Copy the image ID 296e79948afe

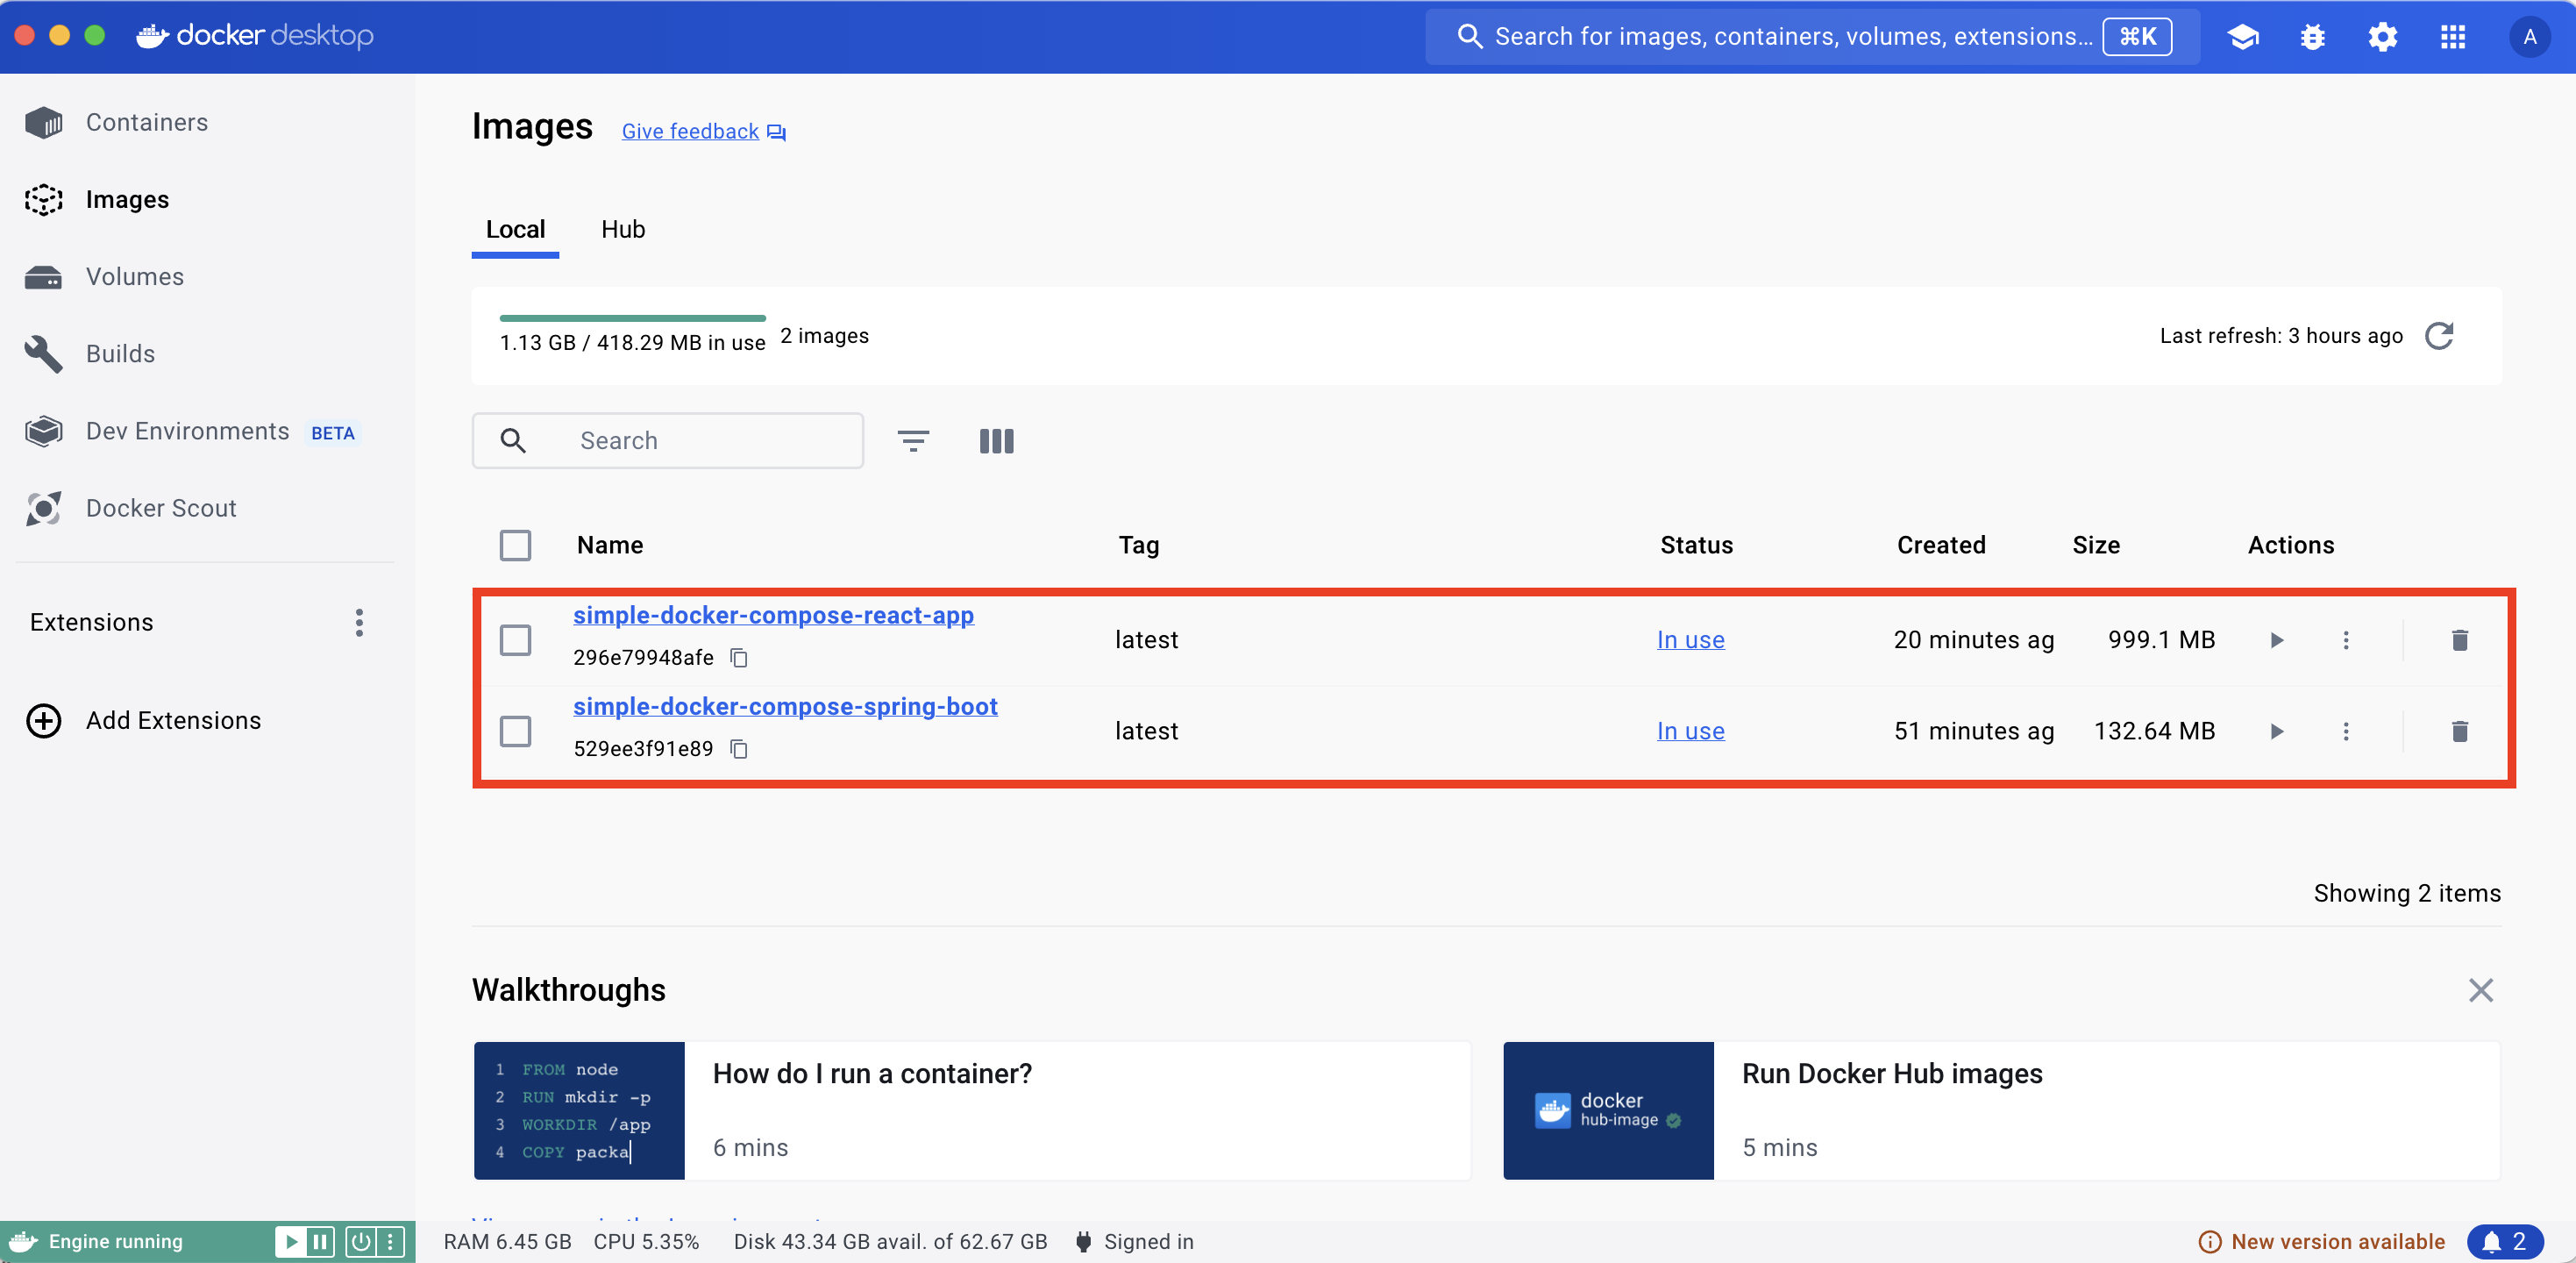(739, 657)
